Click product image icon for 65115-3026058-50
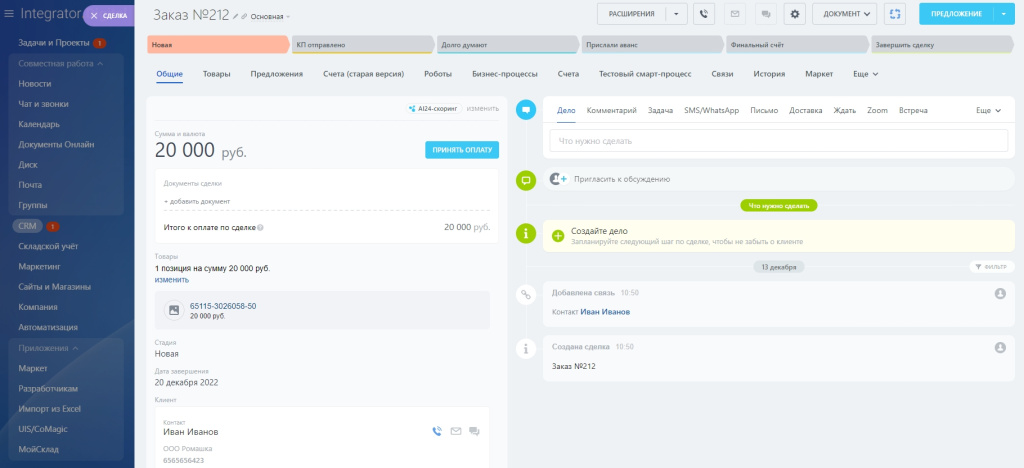Viewport: 1024px width, 468px height. (173, 311)
